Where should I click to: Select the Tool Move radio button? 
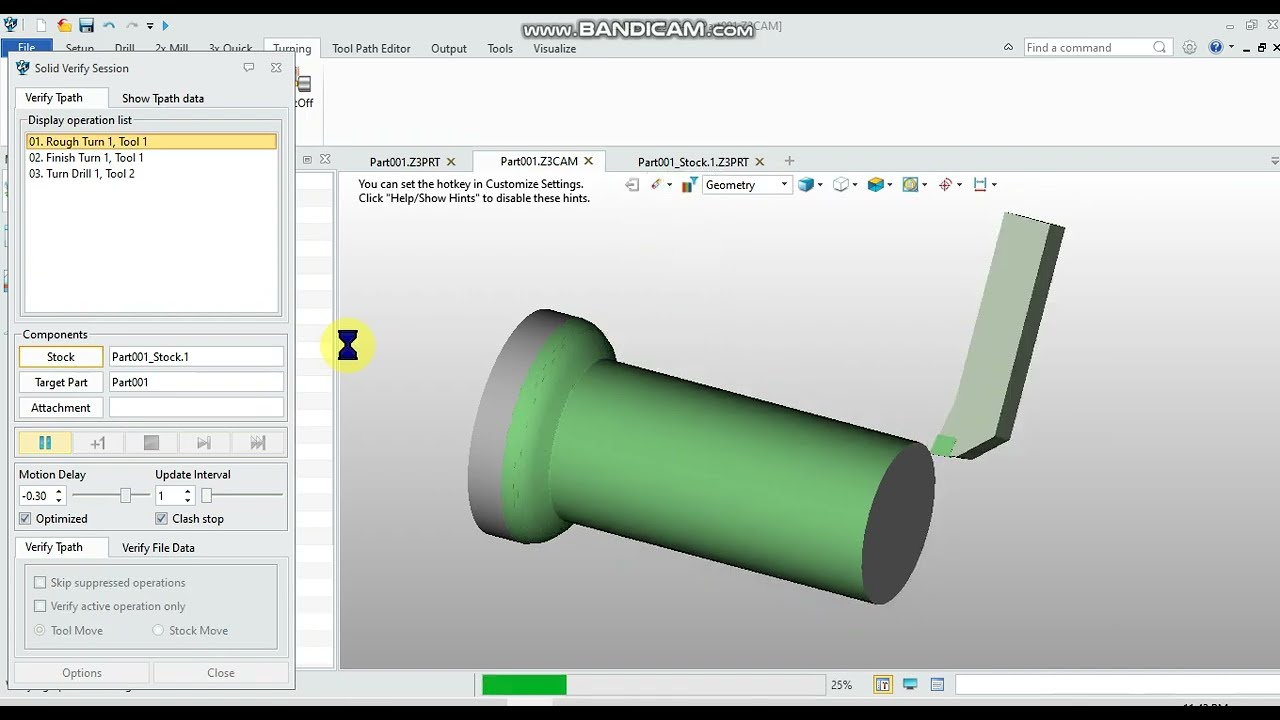[x=40, y=631]
